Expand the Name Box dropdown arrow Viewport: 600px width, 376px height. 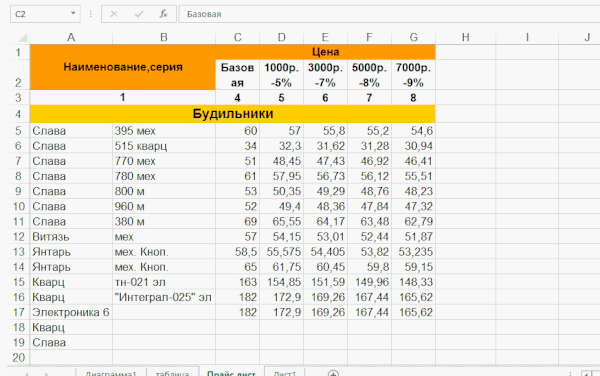73,14
